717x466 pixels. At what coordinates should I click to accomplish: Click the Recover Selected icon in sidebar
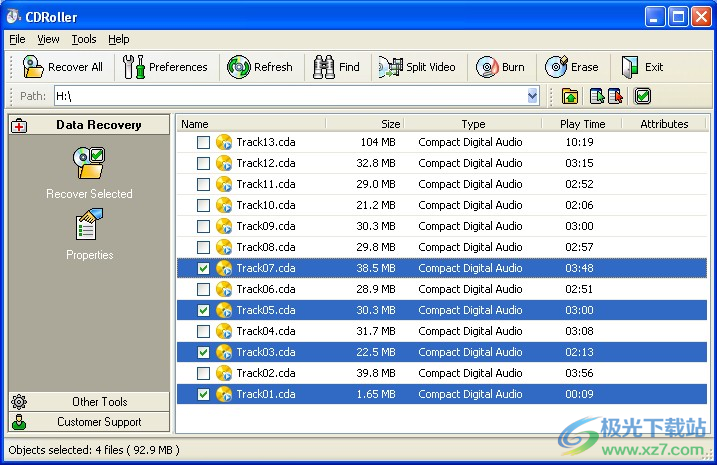click(89, 163)
